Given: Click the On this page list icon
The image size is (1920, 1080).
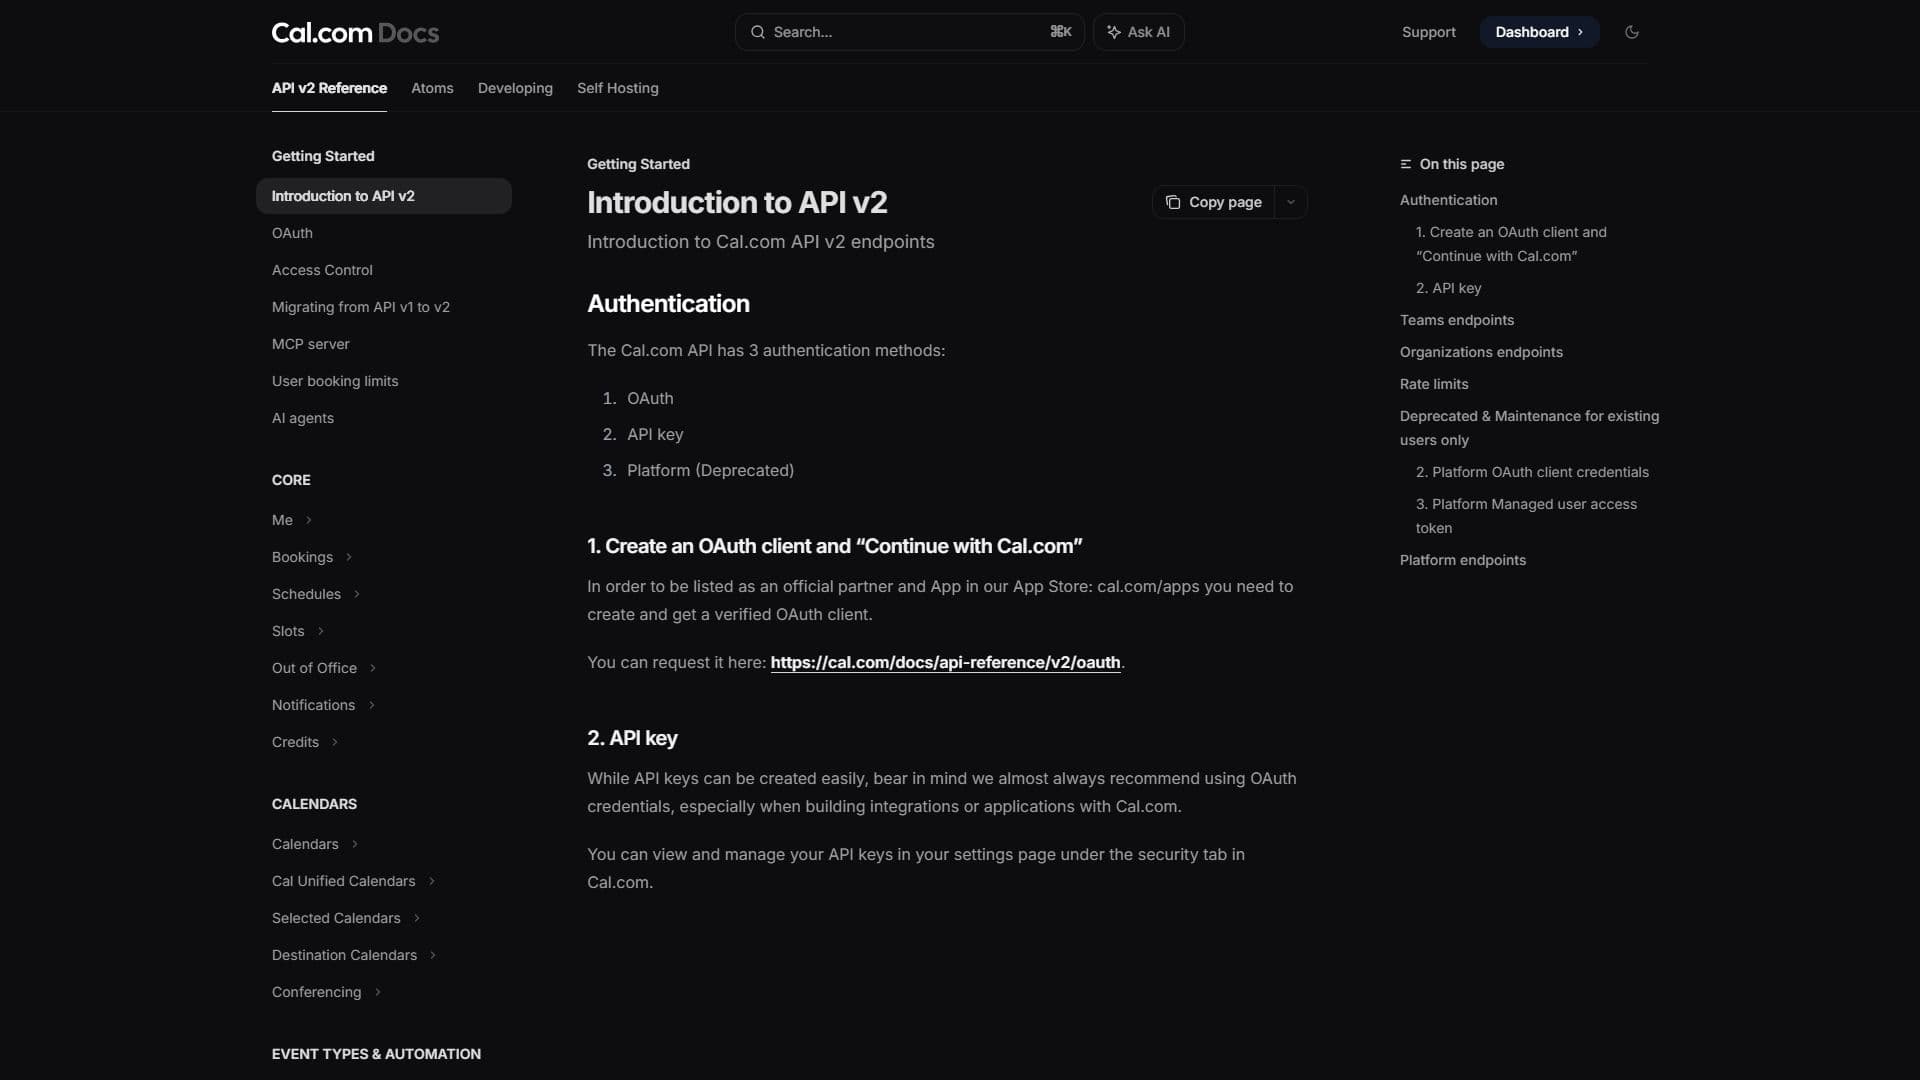Looking at the screenshot, I should 1406,164.
